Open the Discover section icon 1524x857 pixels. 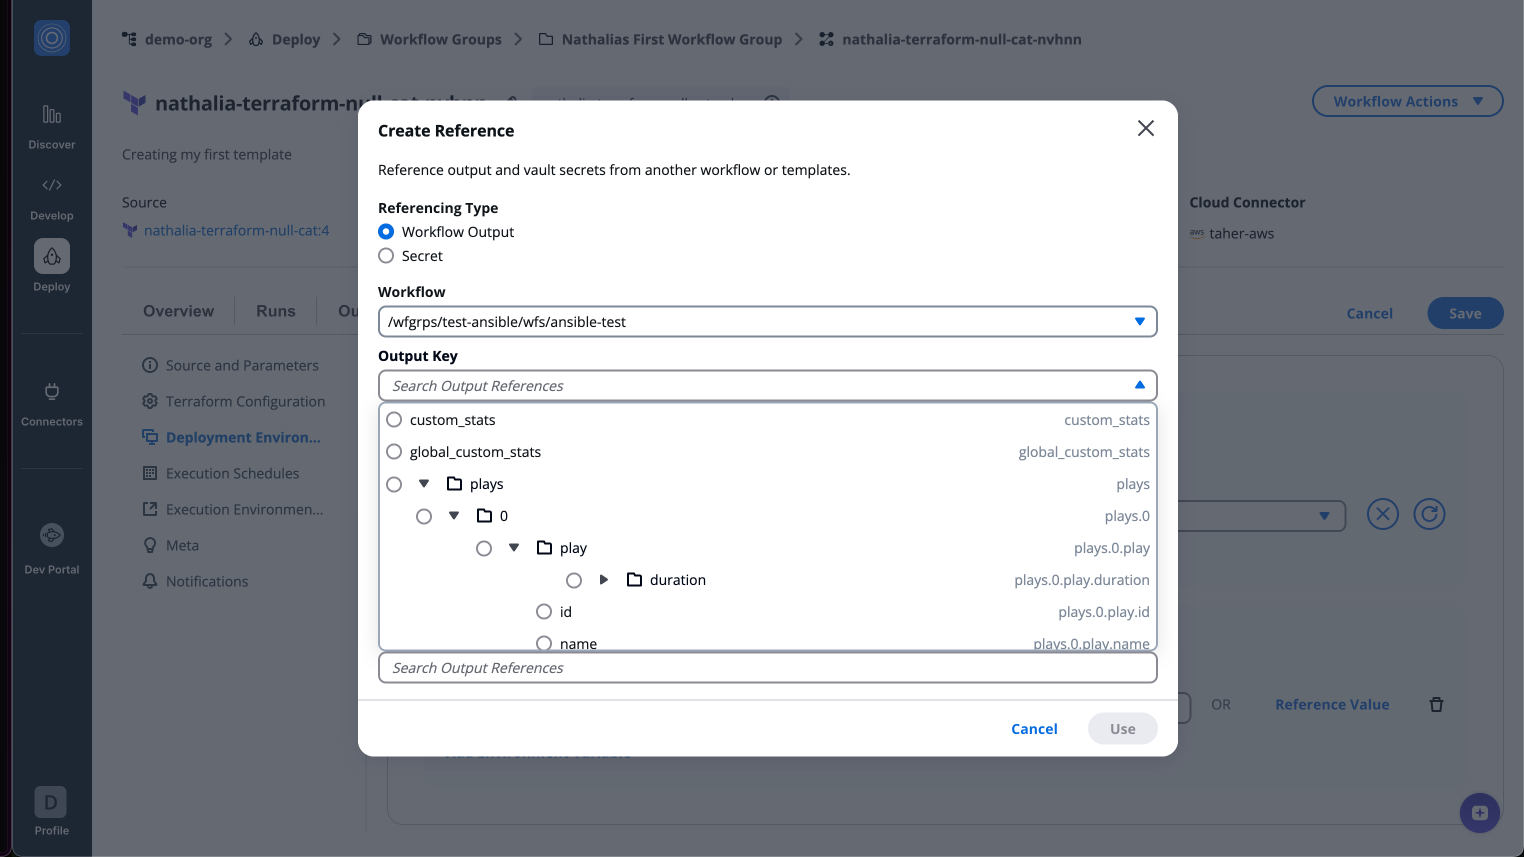pos(52,115)
